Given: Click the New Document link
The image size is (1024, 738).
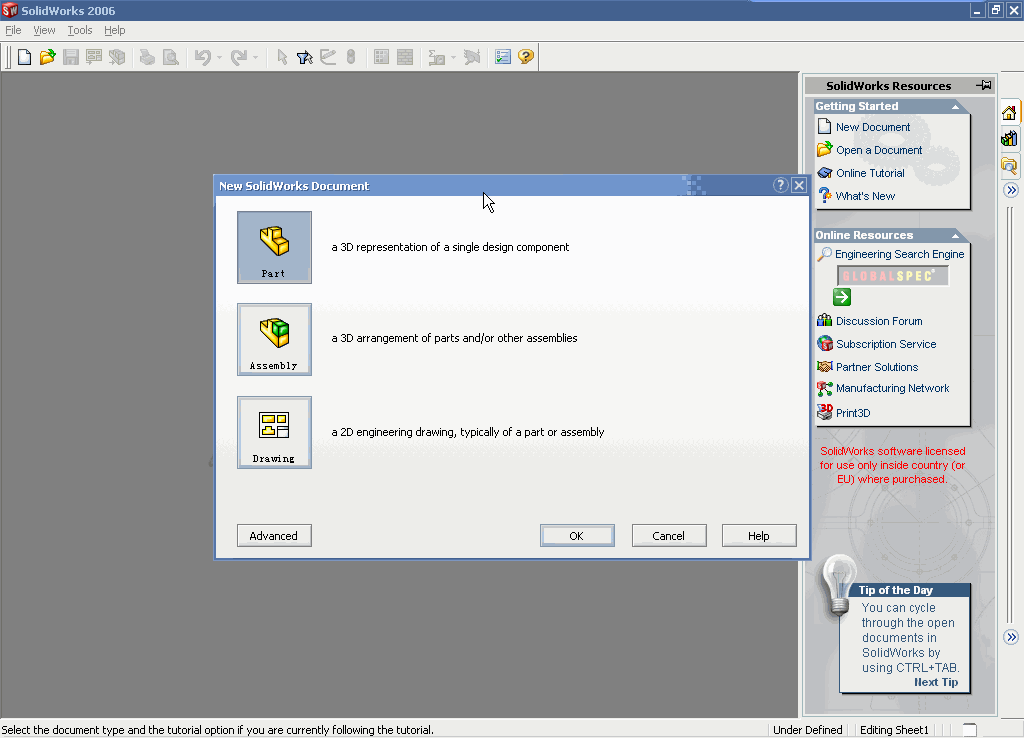Looking at the screenshot, I should pos(872,127).
